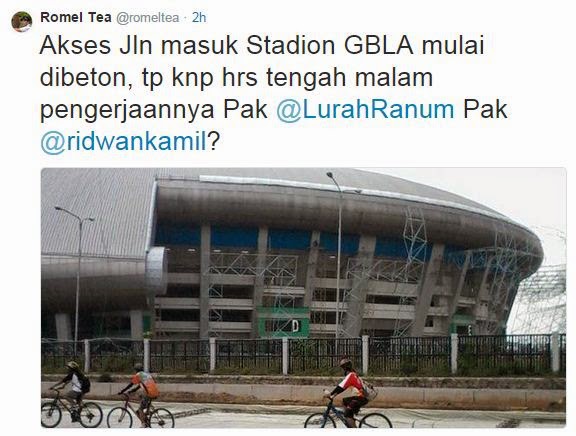Click the black fence in the photo
Image resolution: width=576 pixels, height=436 pixels.
point(303,355)
